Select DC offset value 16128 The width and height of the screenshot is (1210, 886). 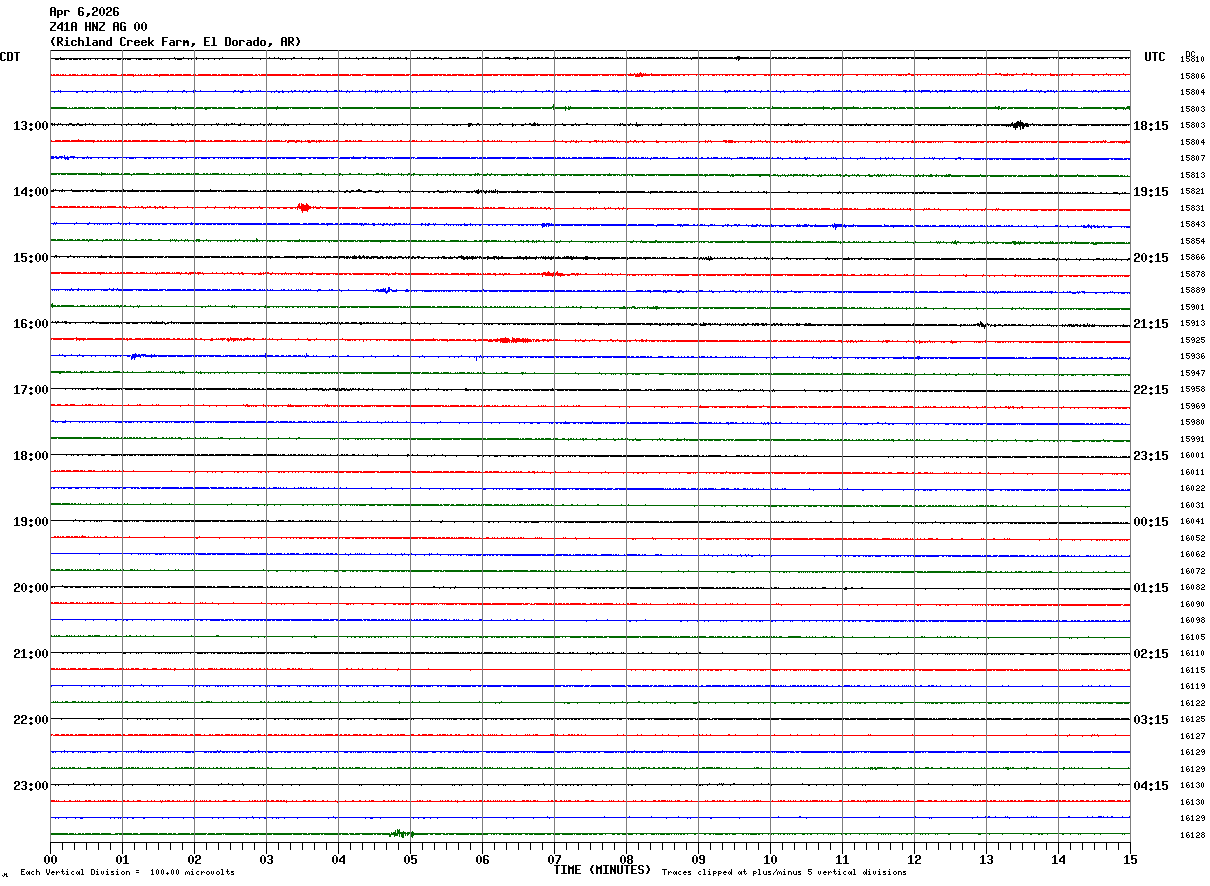1192,835
